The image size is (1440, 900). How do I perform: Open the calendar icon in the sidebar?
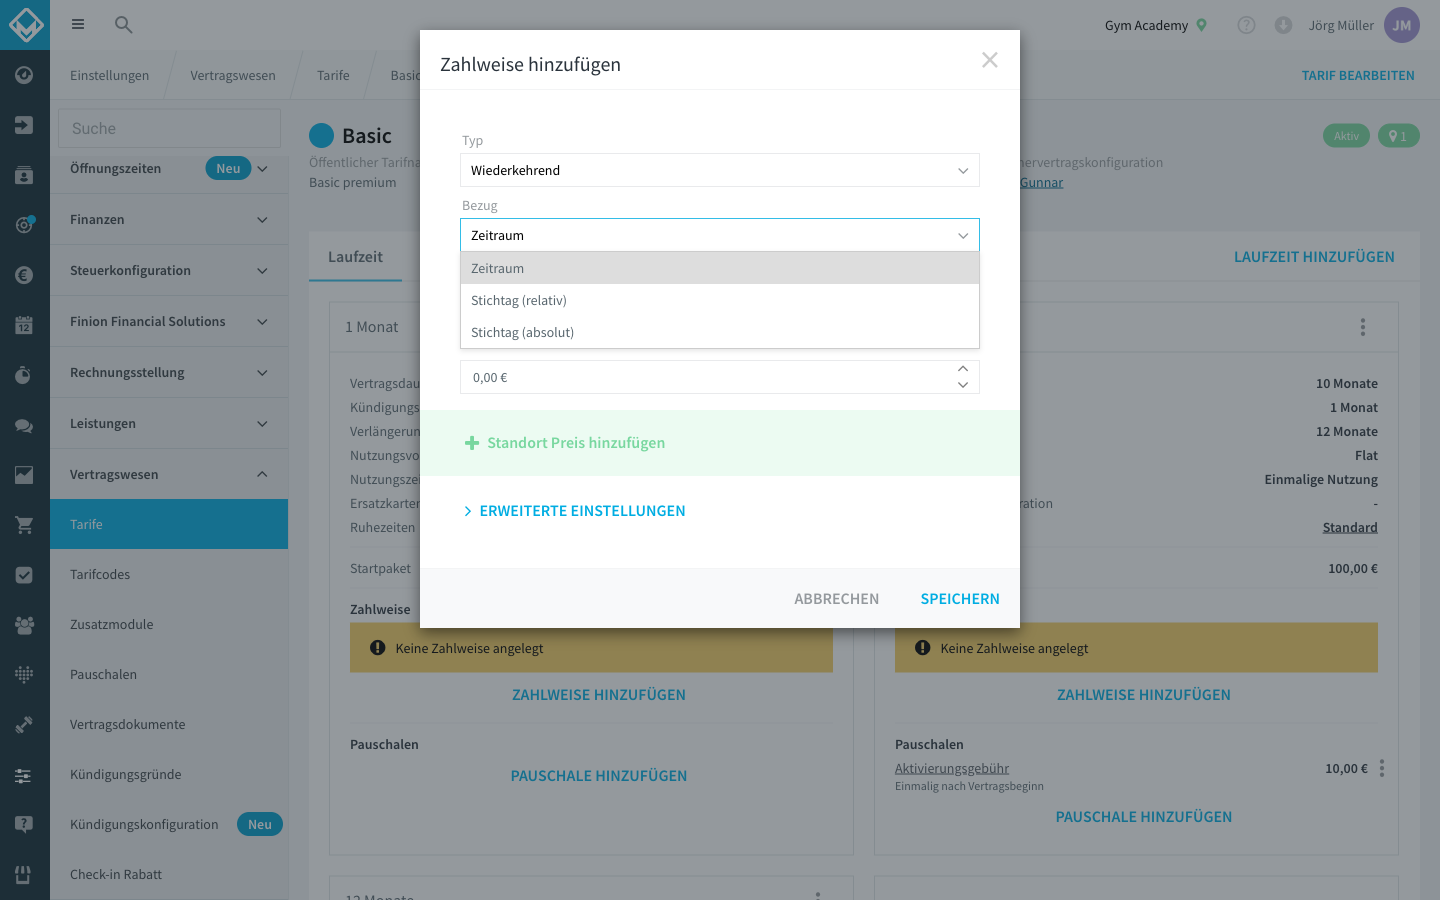(x=25, y=325)
